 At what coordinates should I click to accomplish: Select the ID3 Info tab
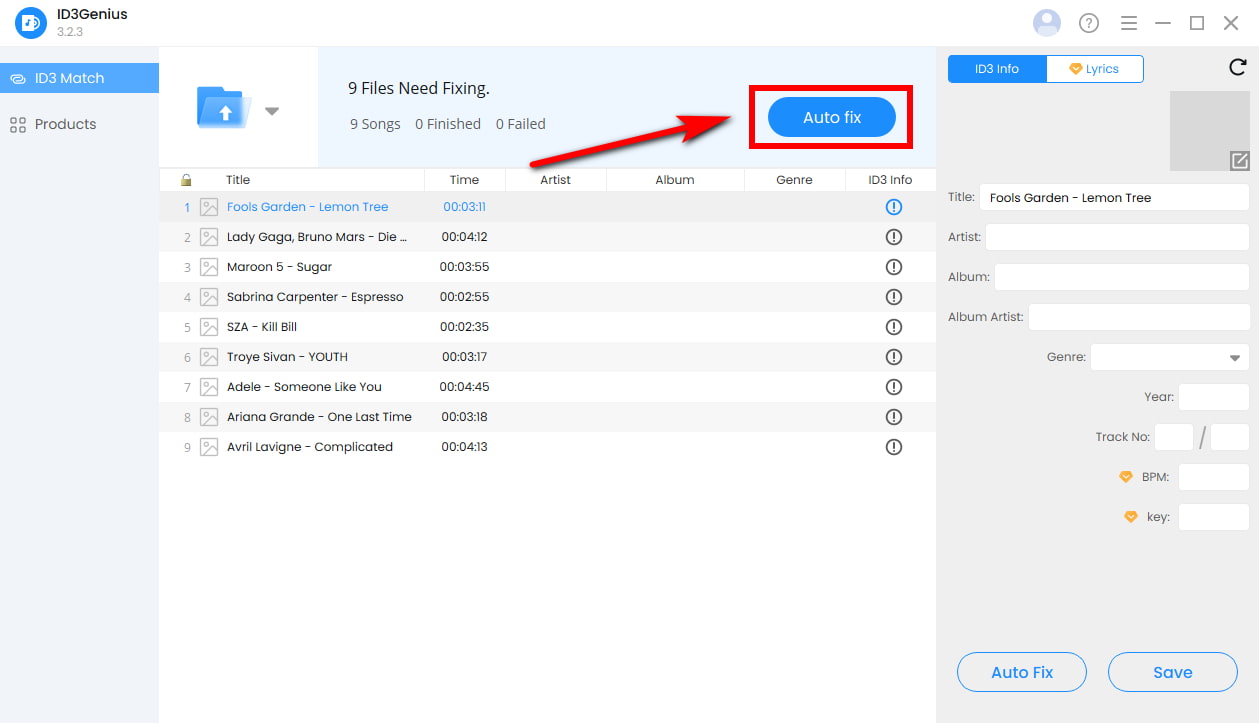click(997, 69)
